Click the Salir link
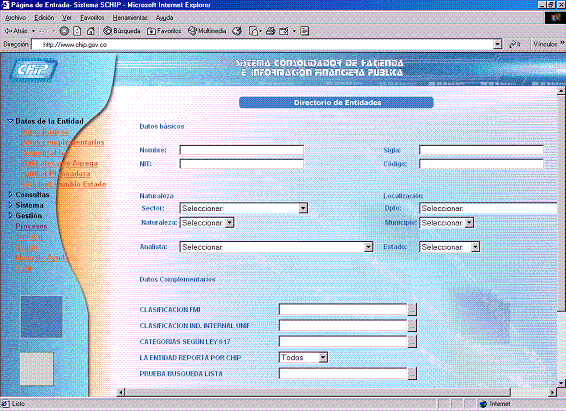This screenshot has height=411, width=566. pyautogui.click(x=23, y=268)
